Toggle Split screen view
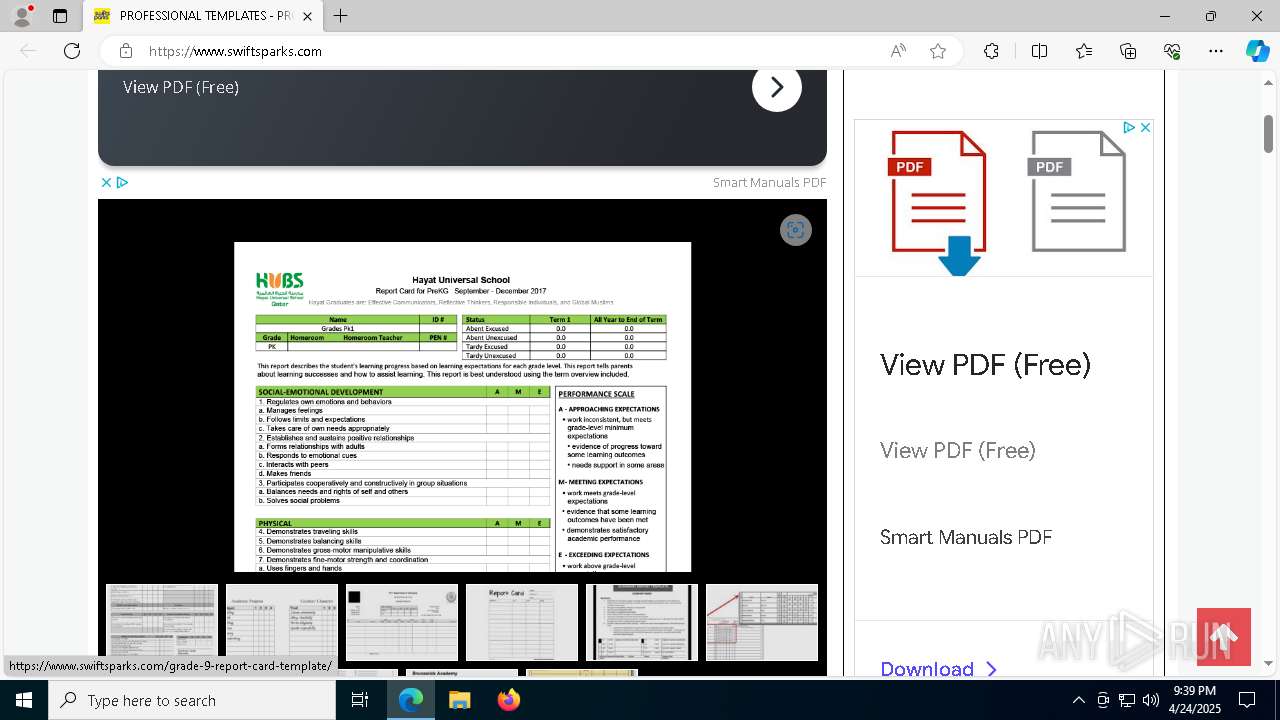The image size is (1280, 720). 1039,51
